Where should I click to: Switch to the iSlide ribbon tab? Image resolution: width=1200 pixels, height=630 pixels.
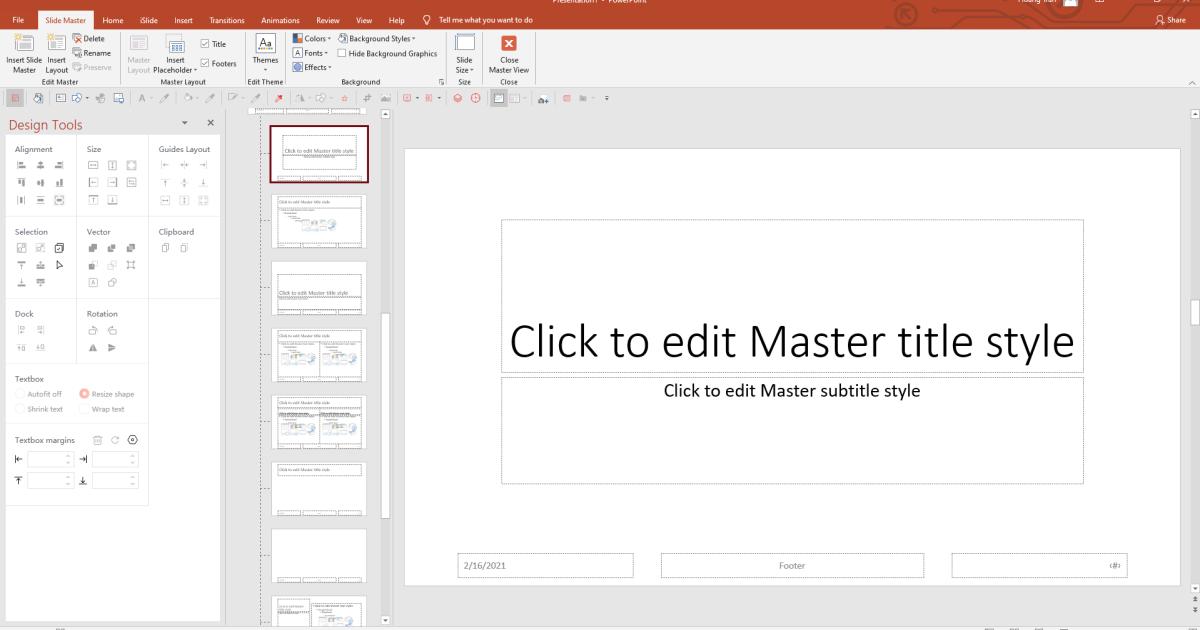point(148,19)
